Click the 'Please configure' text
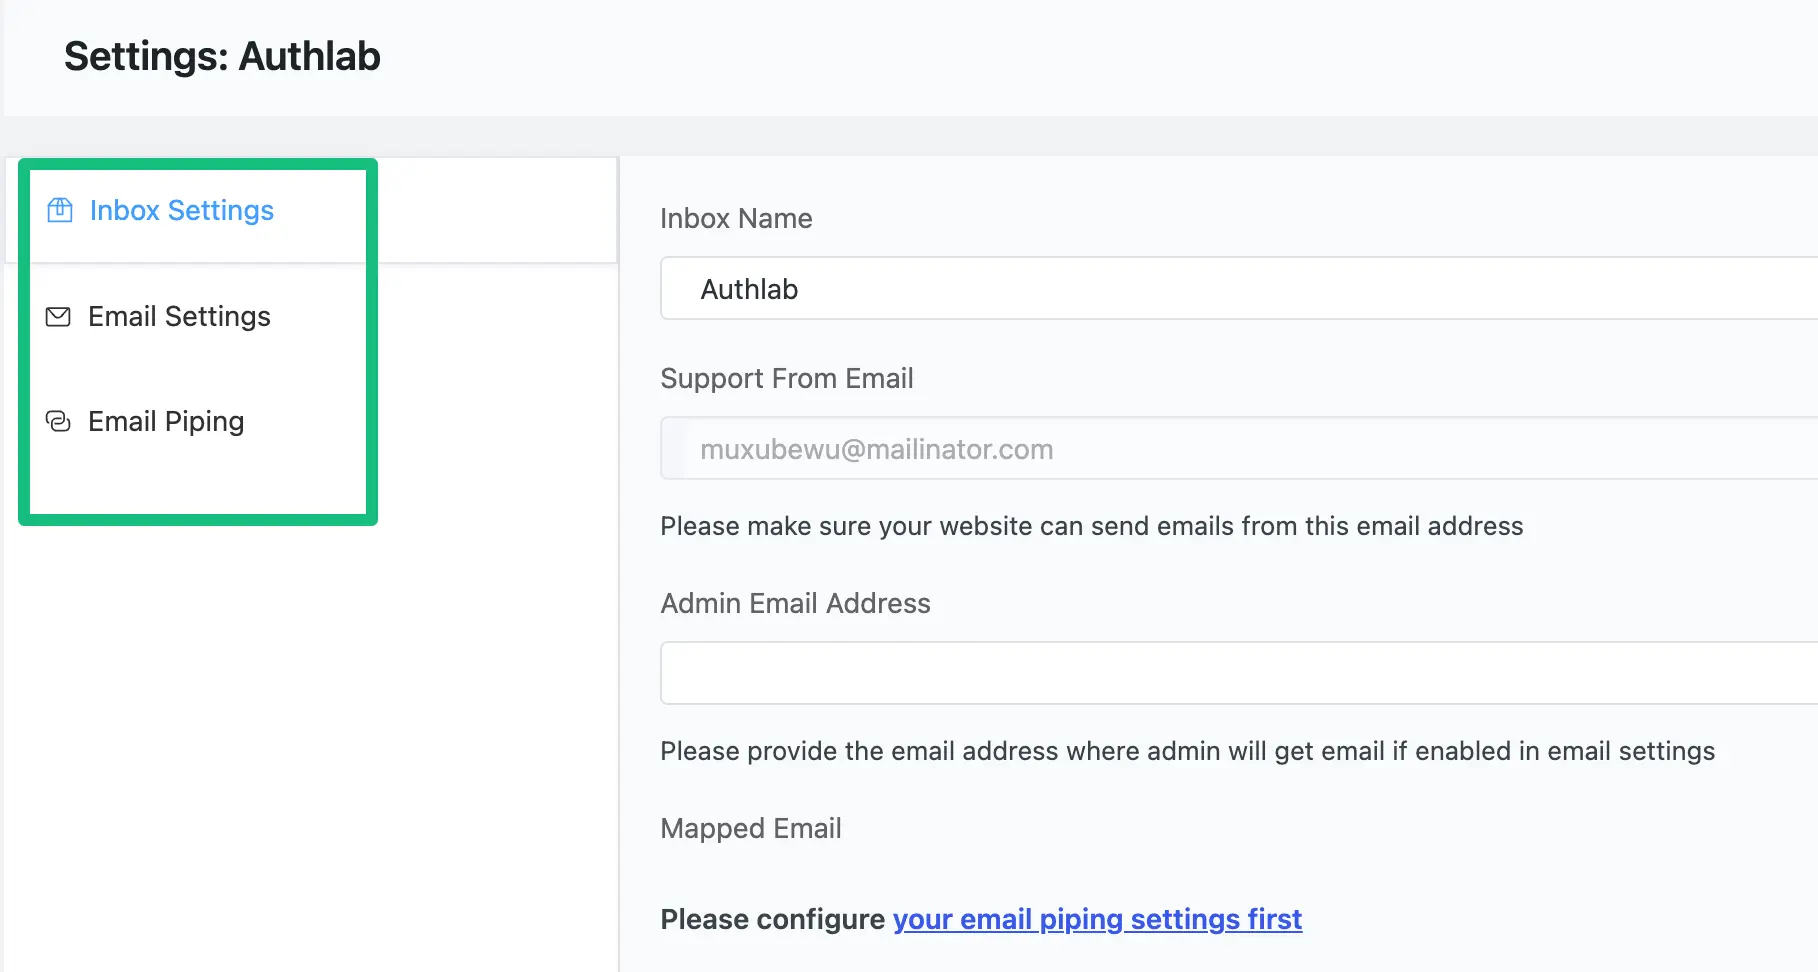The width and height of the screenshot is (1818, 972). [x=773, y=919]
